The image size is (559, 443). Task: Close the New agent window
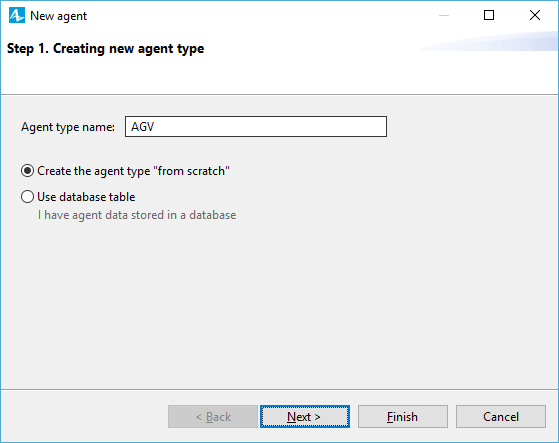[x=535, y=15]
